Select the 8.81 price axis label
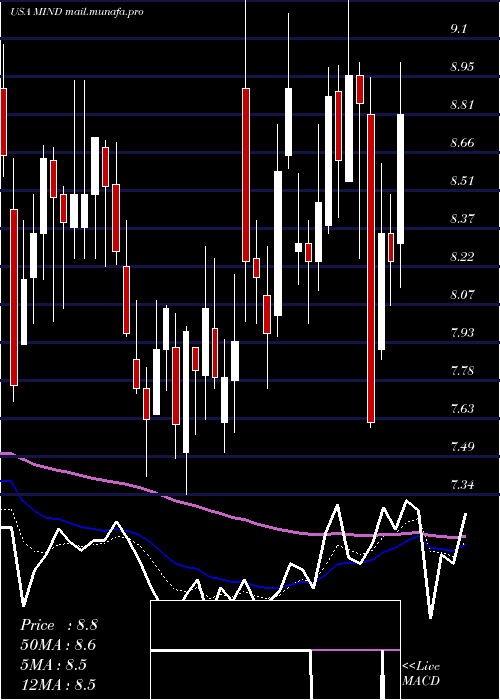Image resolution: width=500 pixels, height=700 pixels. coord(462,105)
